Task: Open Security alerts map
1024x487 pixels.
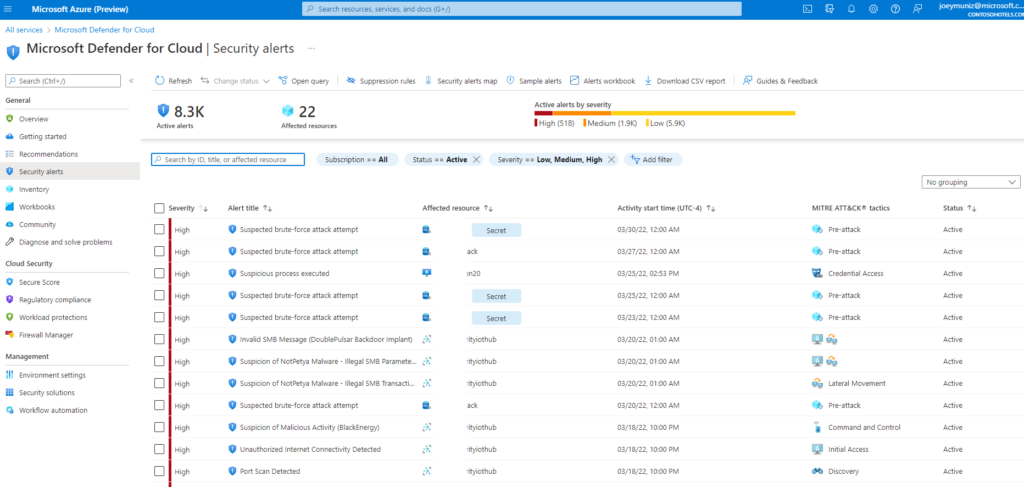Action: [x=461, y=81]
